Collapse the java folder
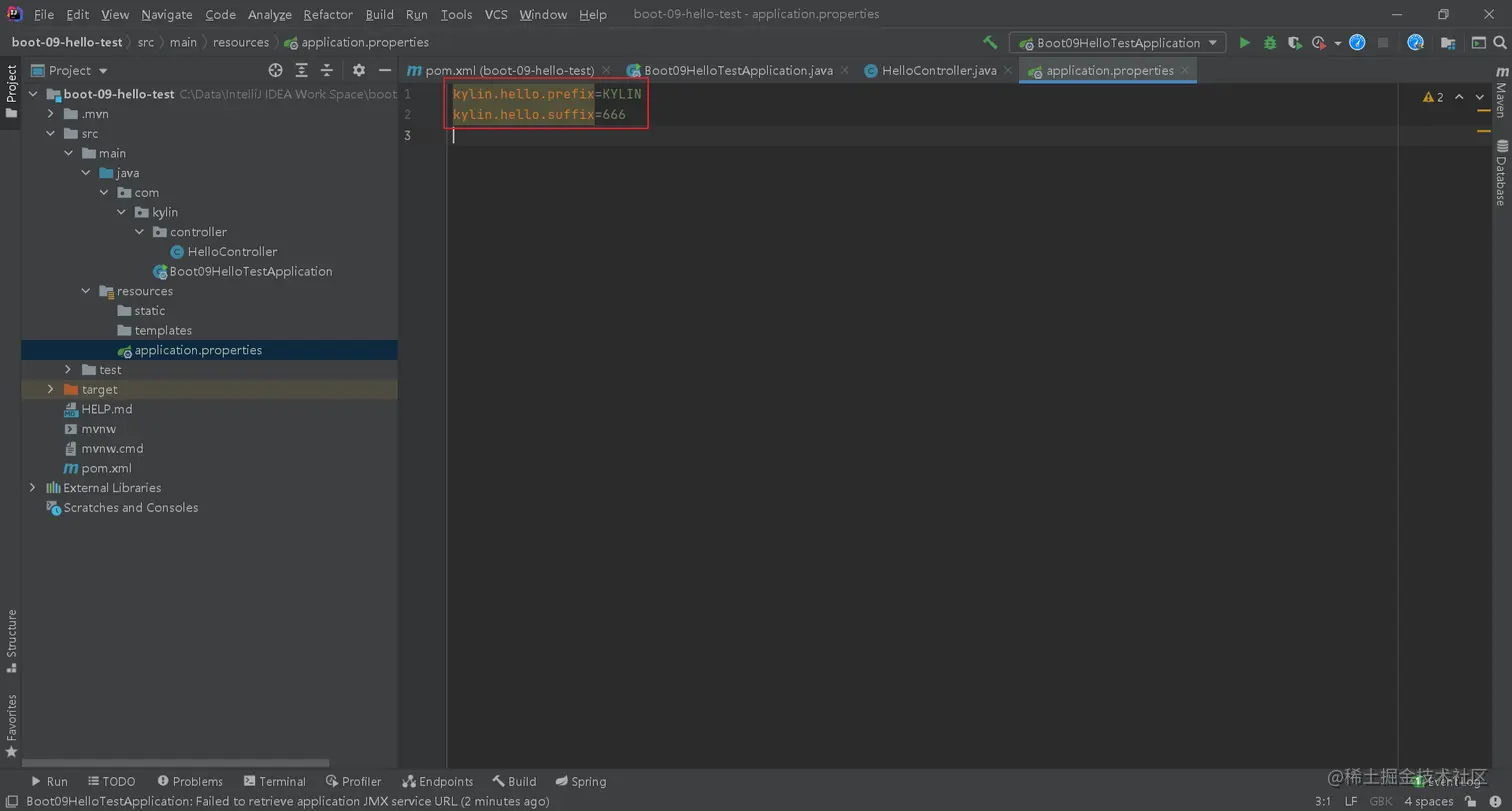Image resolution: width=1512 pixels, height=811 pixels. pyautogui.click(x=87, y=173)
